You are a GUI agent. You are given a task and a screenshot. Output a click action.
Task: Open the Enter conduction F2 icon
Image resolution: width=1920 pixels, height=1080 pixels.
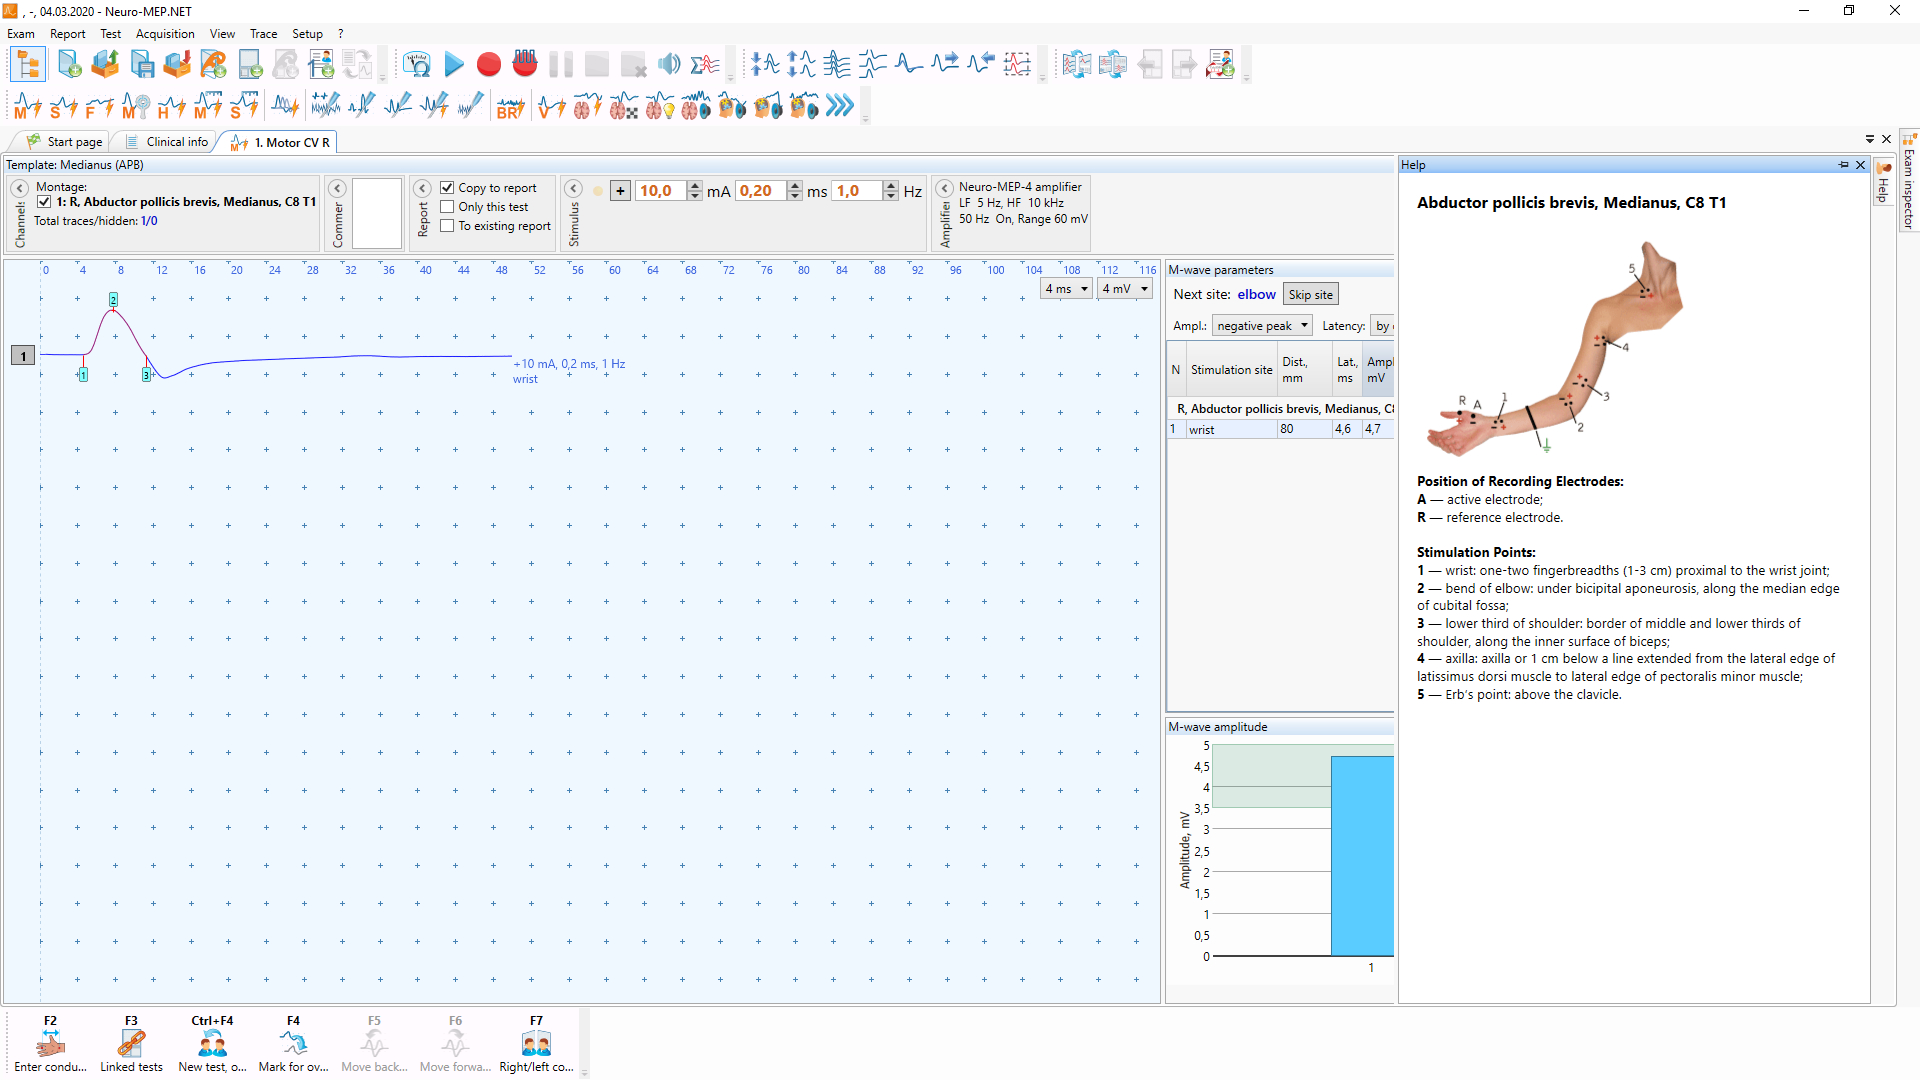[x=50, y=1045]
